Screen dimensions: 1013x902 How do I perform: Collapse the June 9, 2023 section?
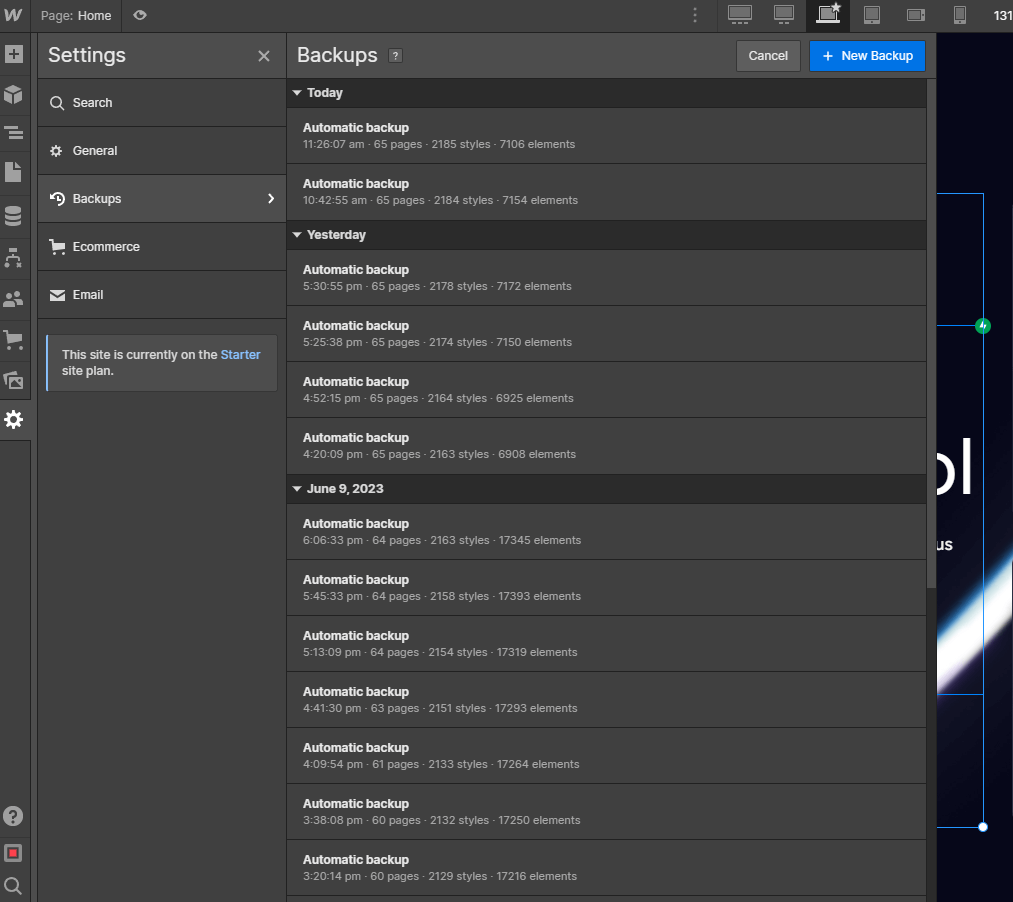297,489
